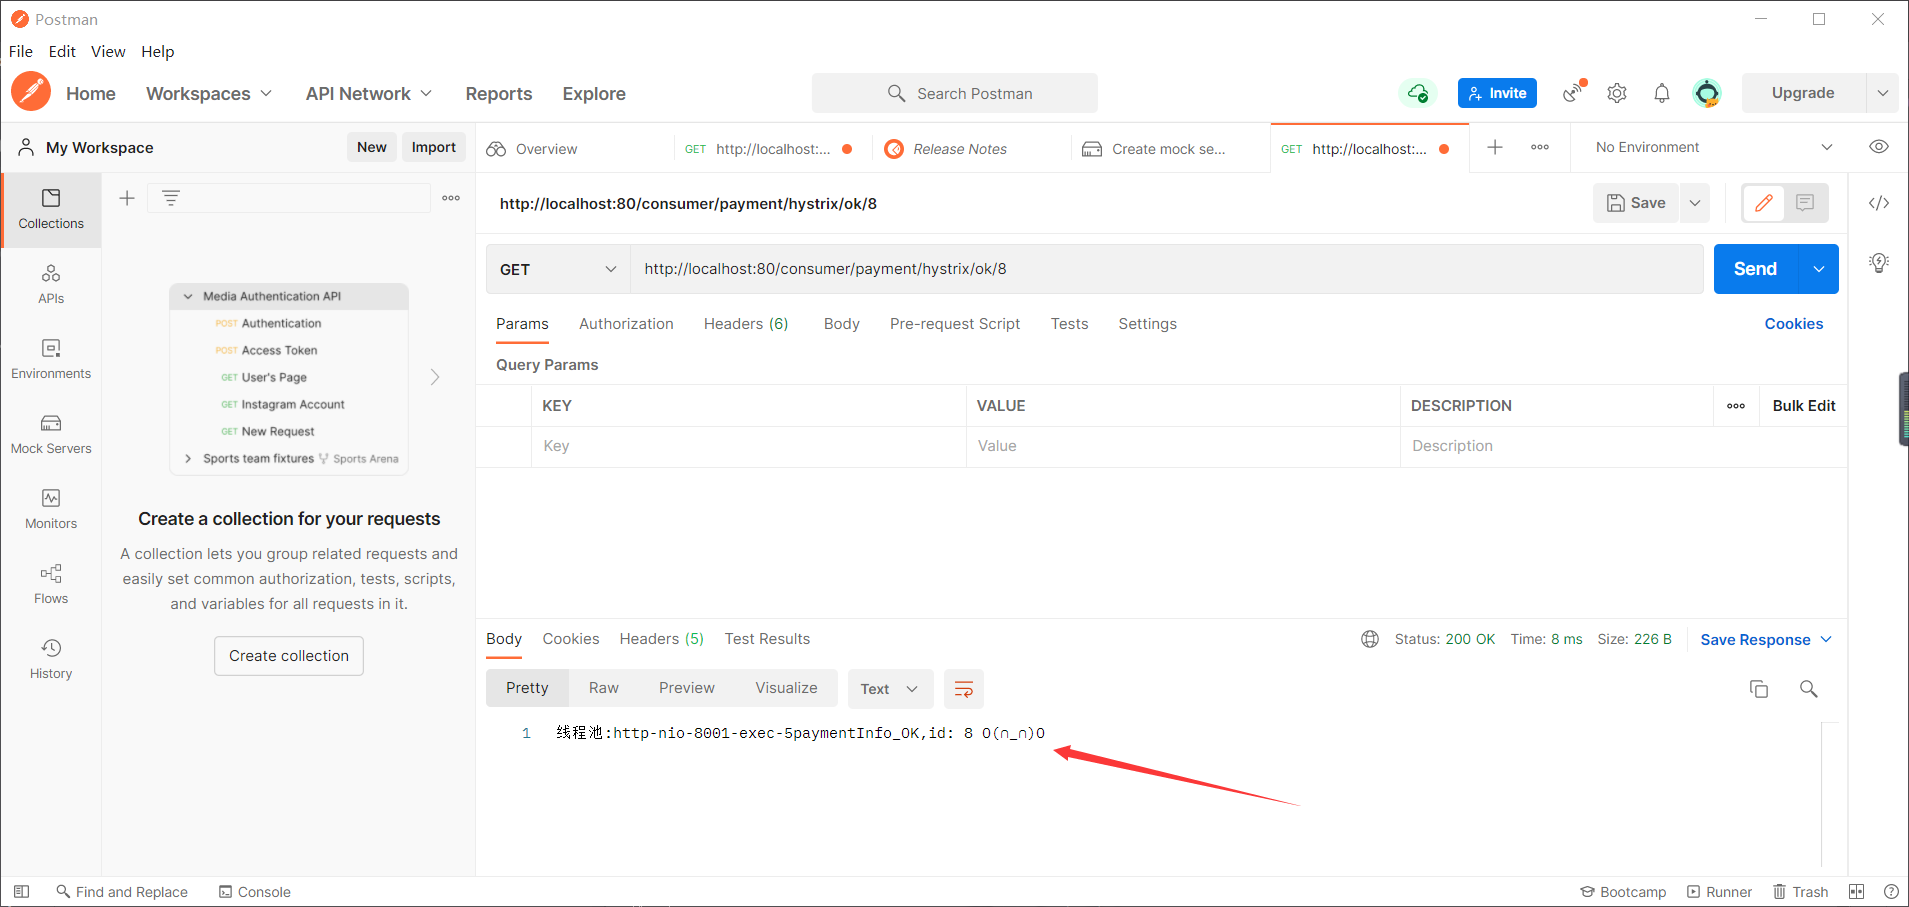Click the Cookies link
This screenshot has width=1909, height=907.
(x=1794, y=324)
